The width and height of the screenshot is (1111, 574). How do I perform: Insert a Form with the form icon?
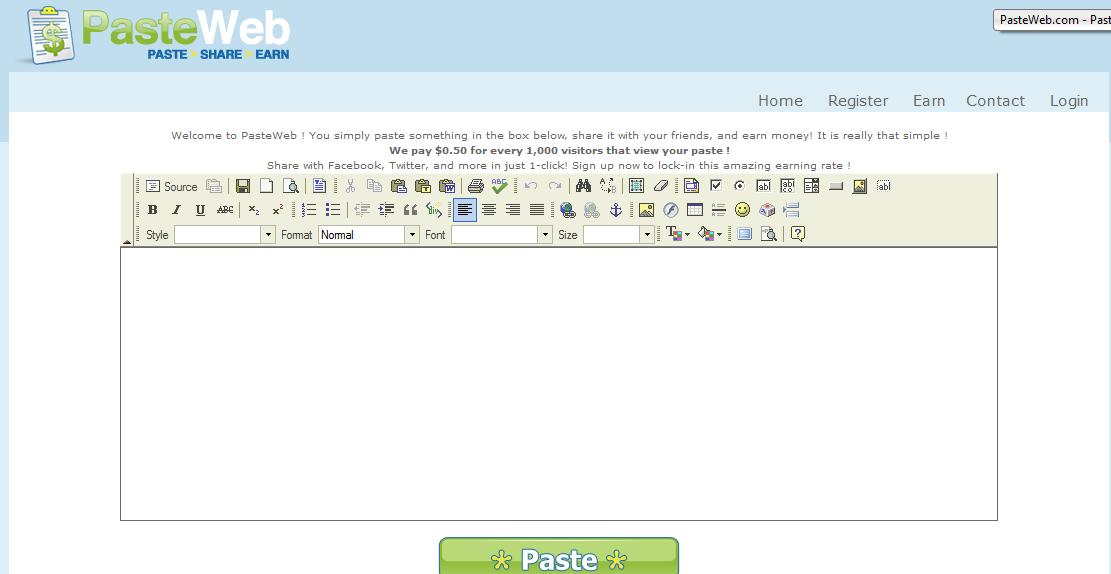[692, 186]
